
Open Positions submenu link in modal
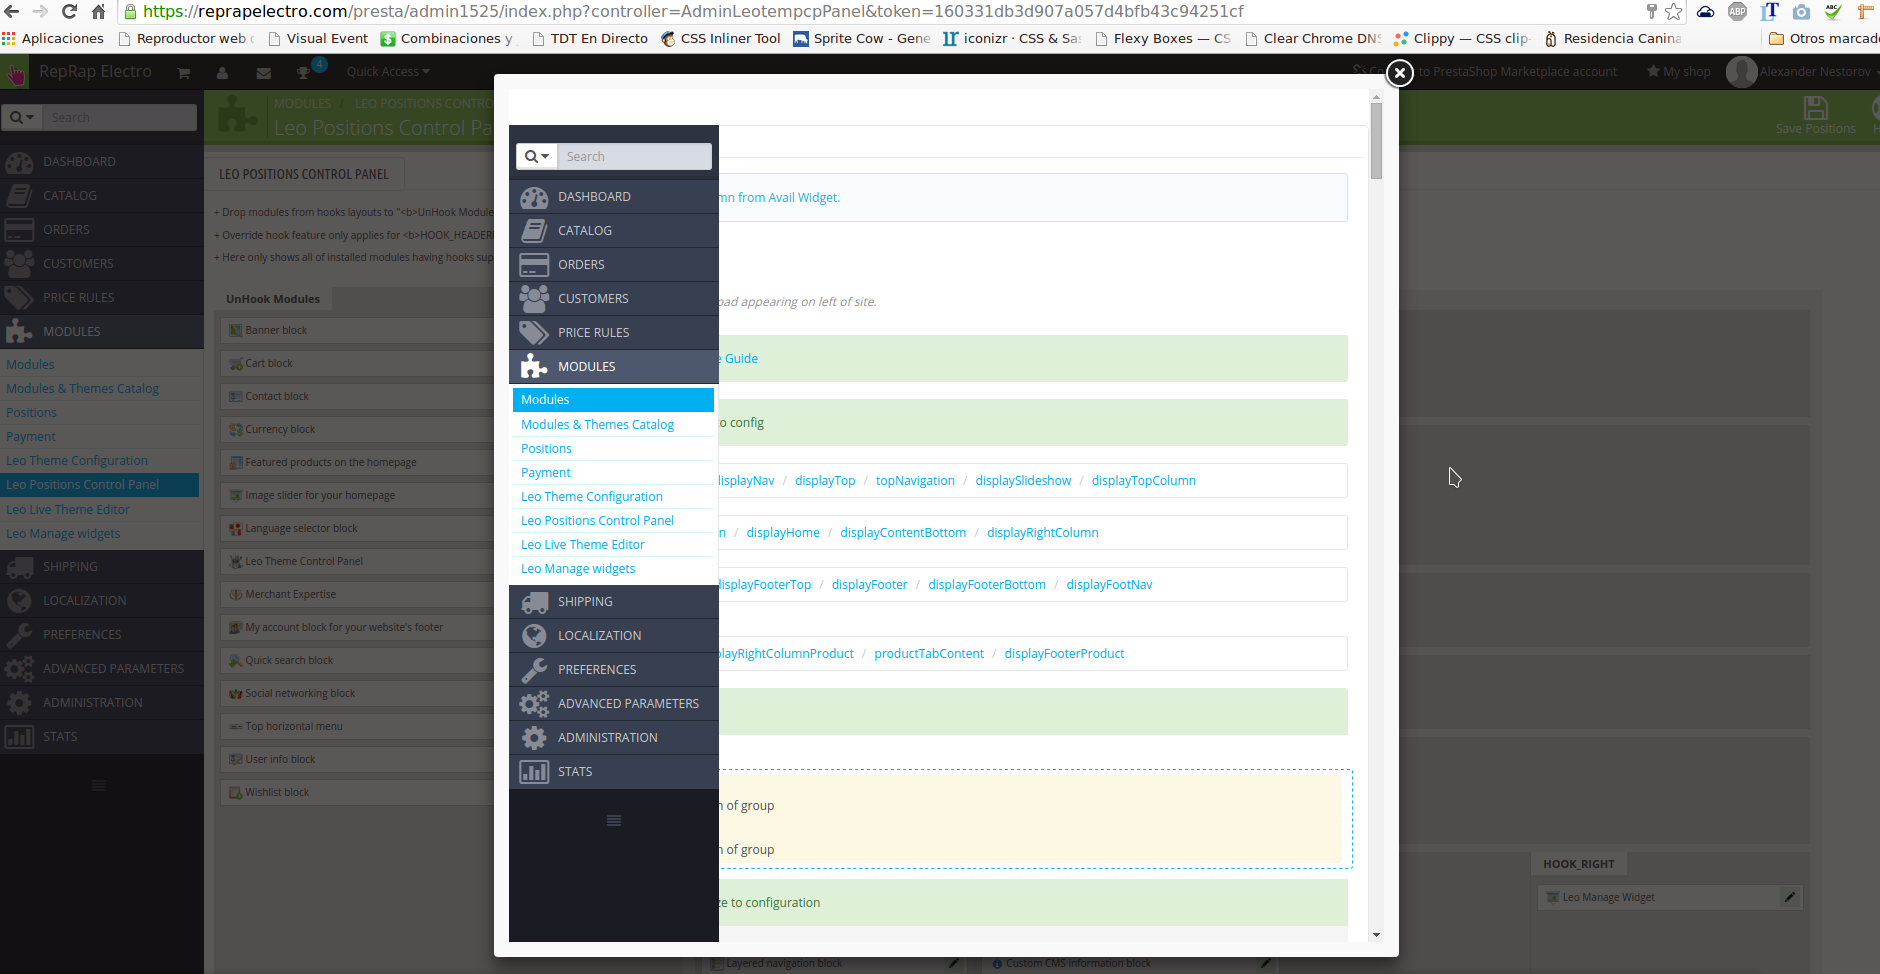tap(546, 449)
